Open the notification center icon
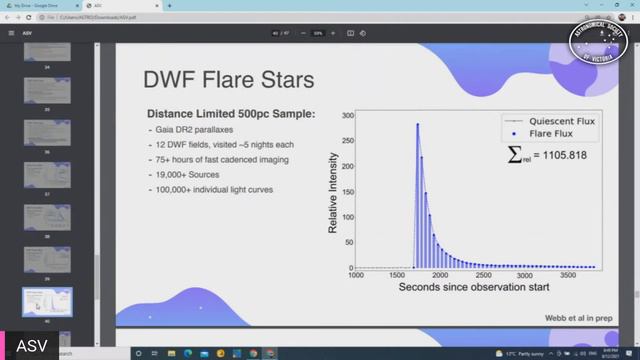The width and height of the screenshot is (640, 360). tap(629, 353)
